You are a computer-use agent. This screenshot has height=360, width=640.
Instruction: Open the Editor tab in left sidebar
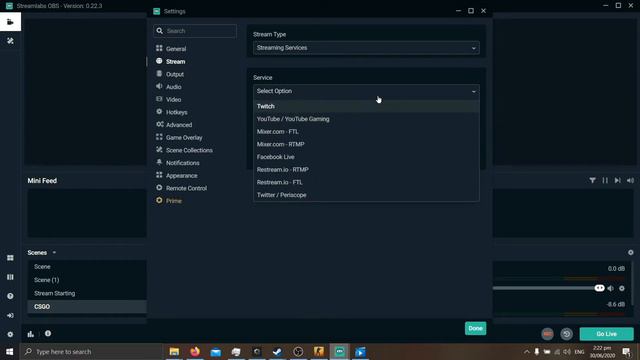click(10, 22)
